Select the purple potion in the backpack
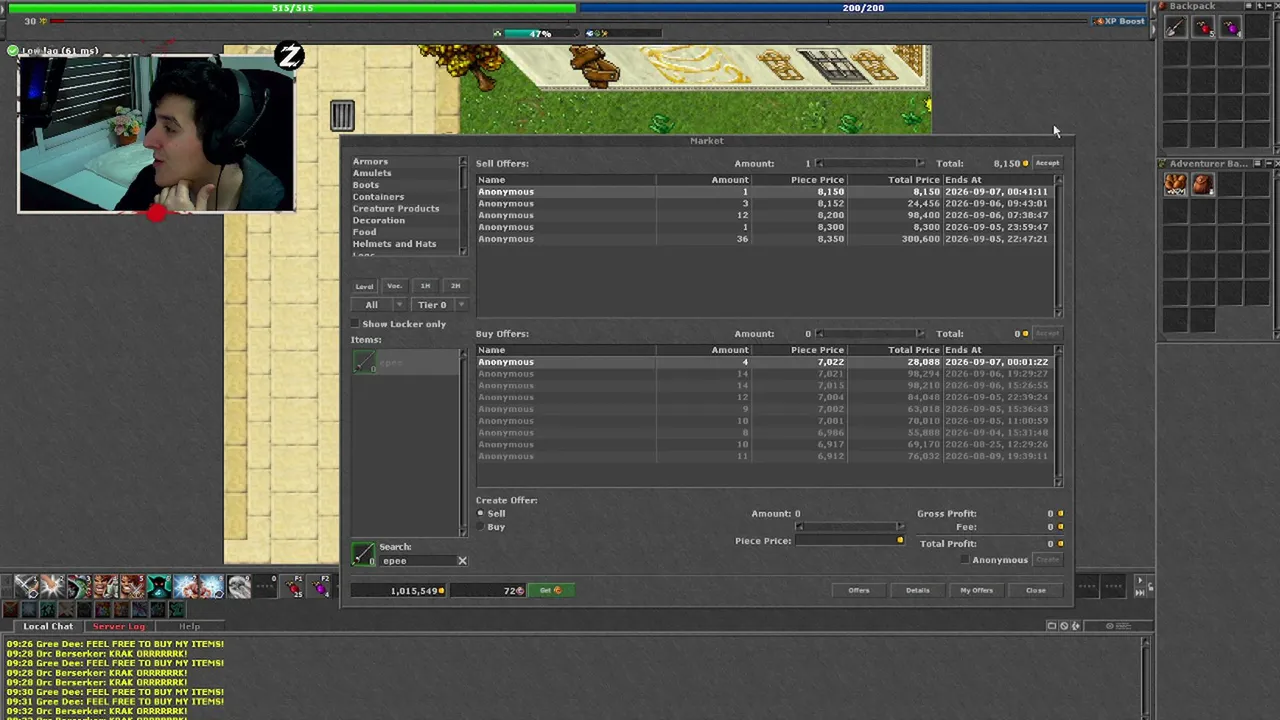The image size is (1280, 720). pyautogui.click(x=1231, y=28)
